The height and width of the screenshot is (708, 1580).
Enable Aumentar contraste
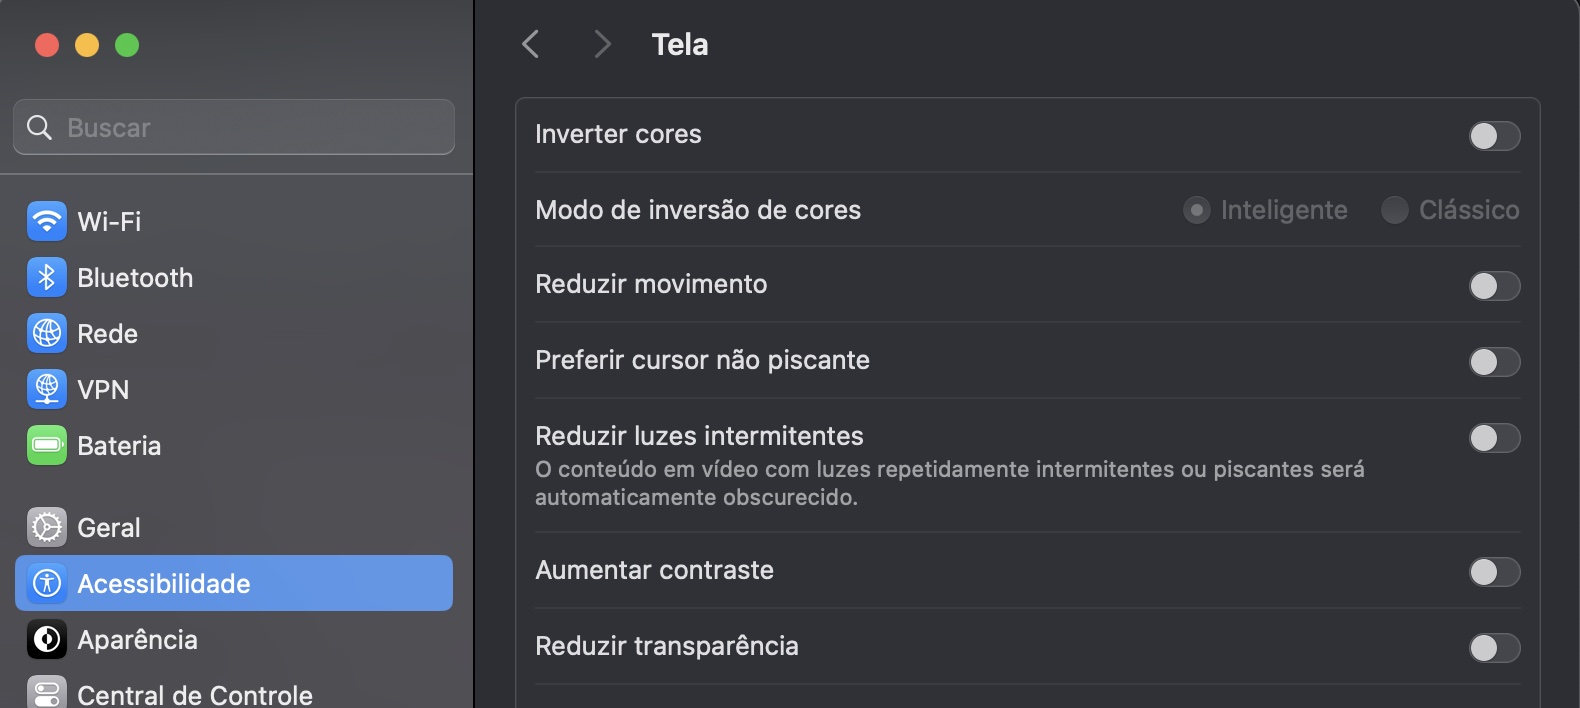point(1494,572)
